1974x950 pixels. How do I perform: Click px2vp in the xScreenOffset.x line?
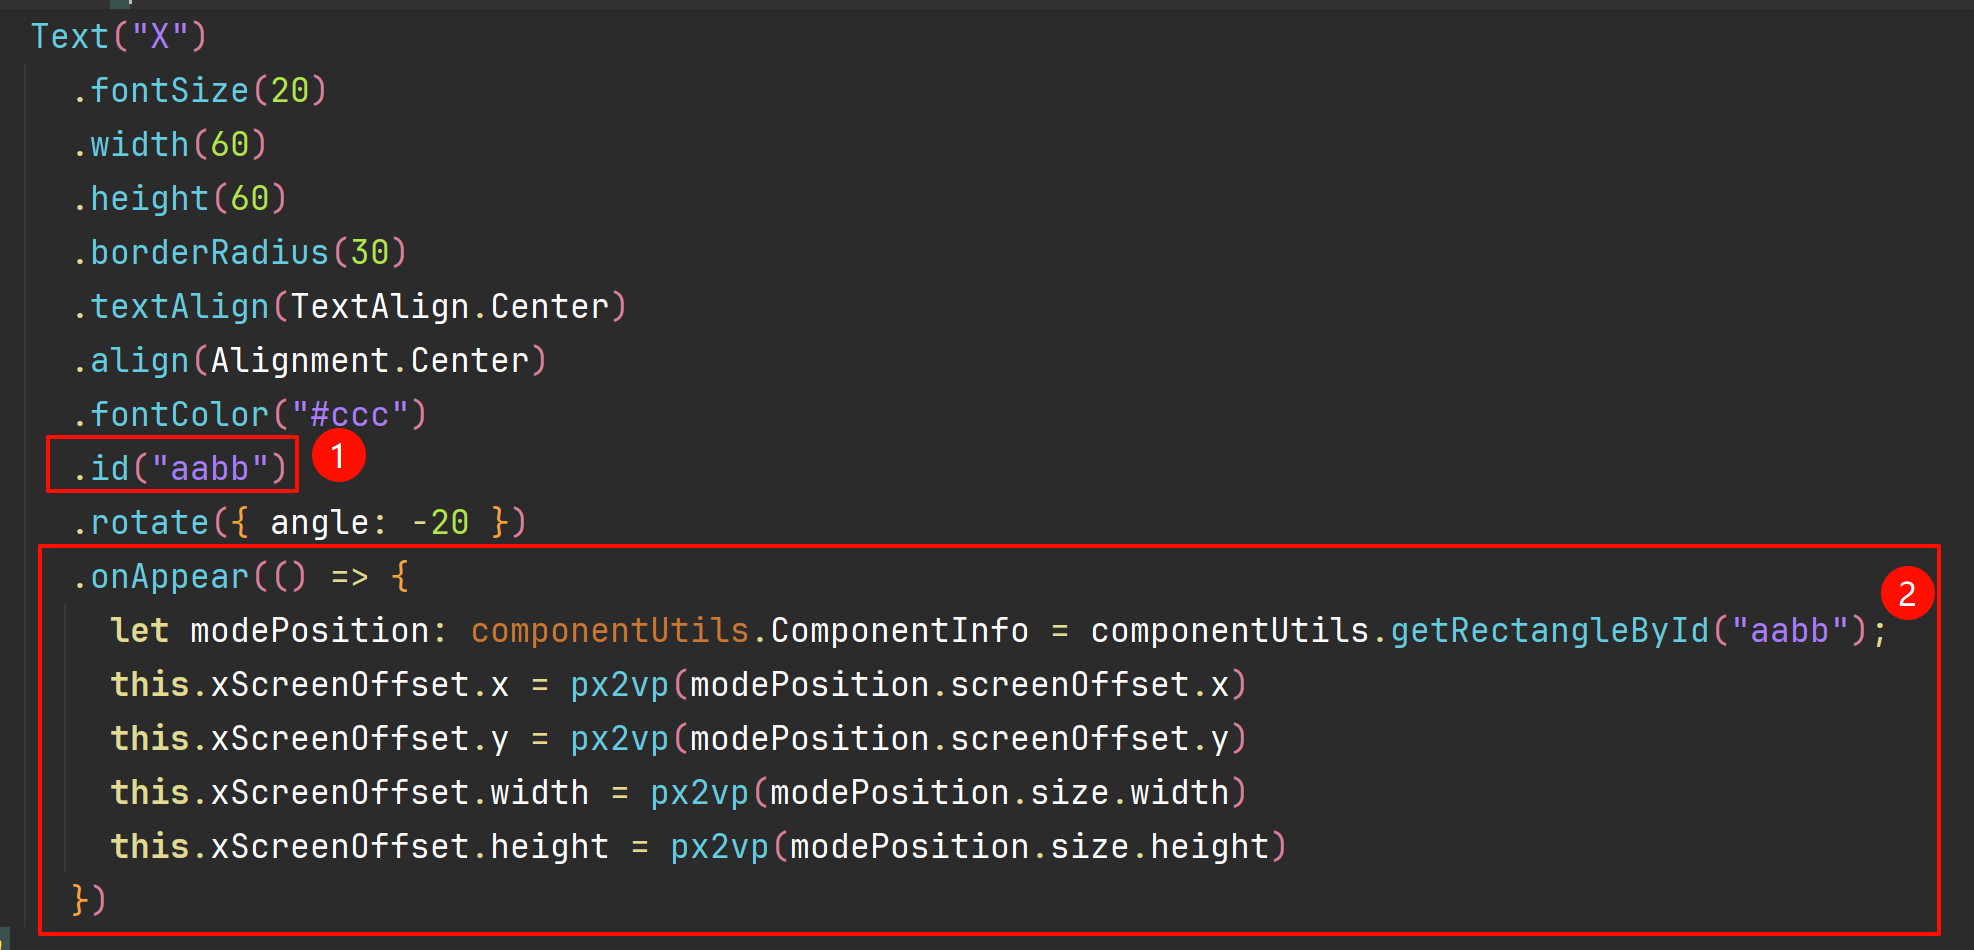(x=619, y=686)
